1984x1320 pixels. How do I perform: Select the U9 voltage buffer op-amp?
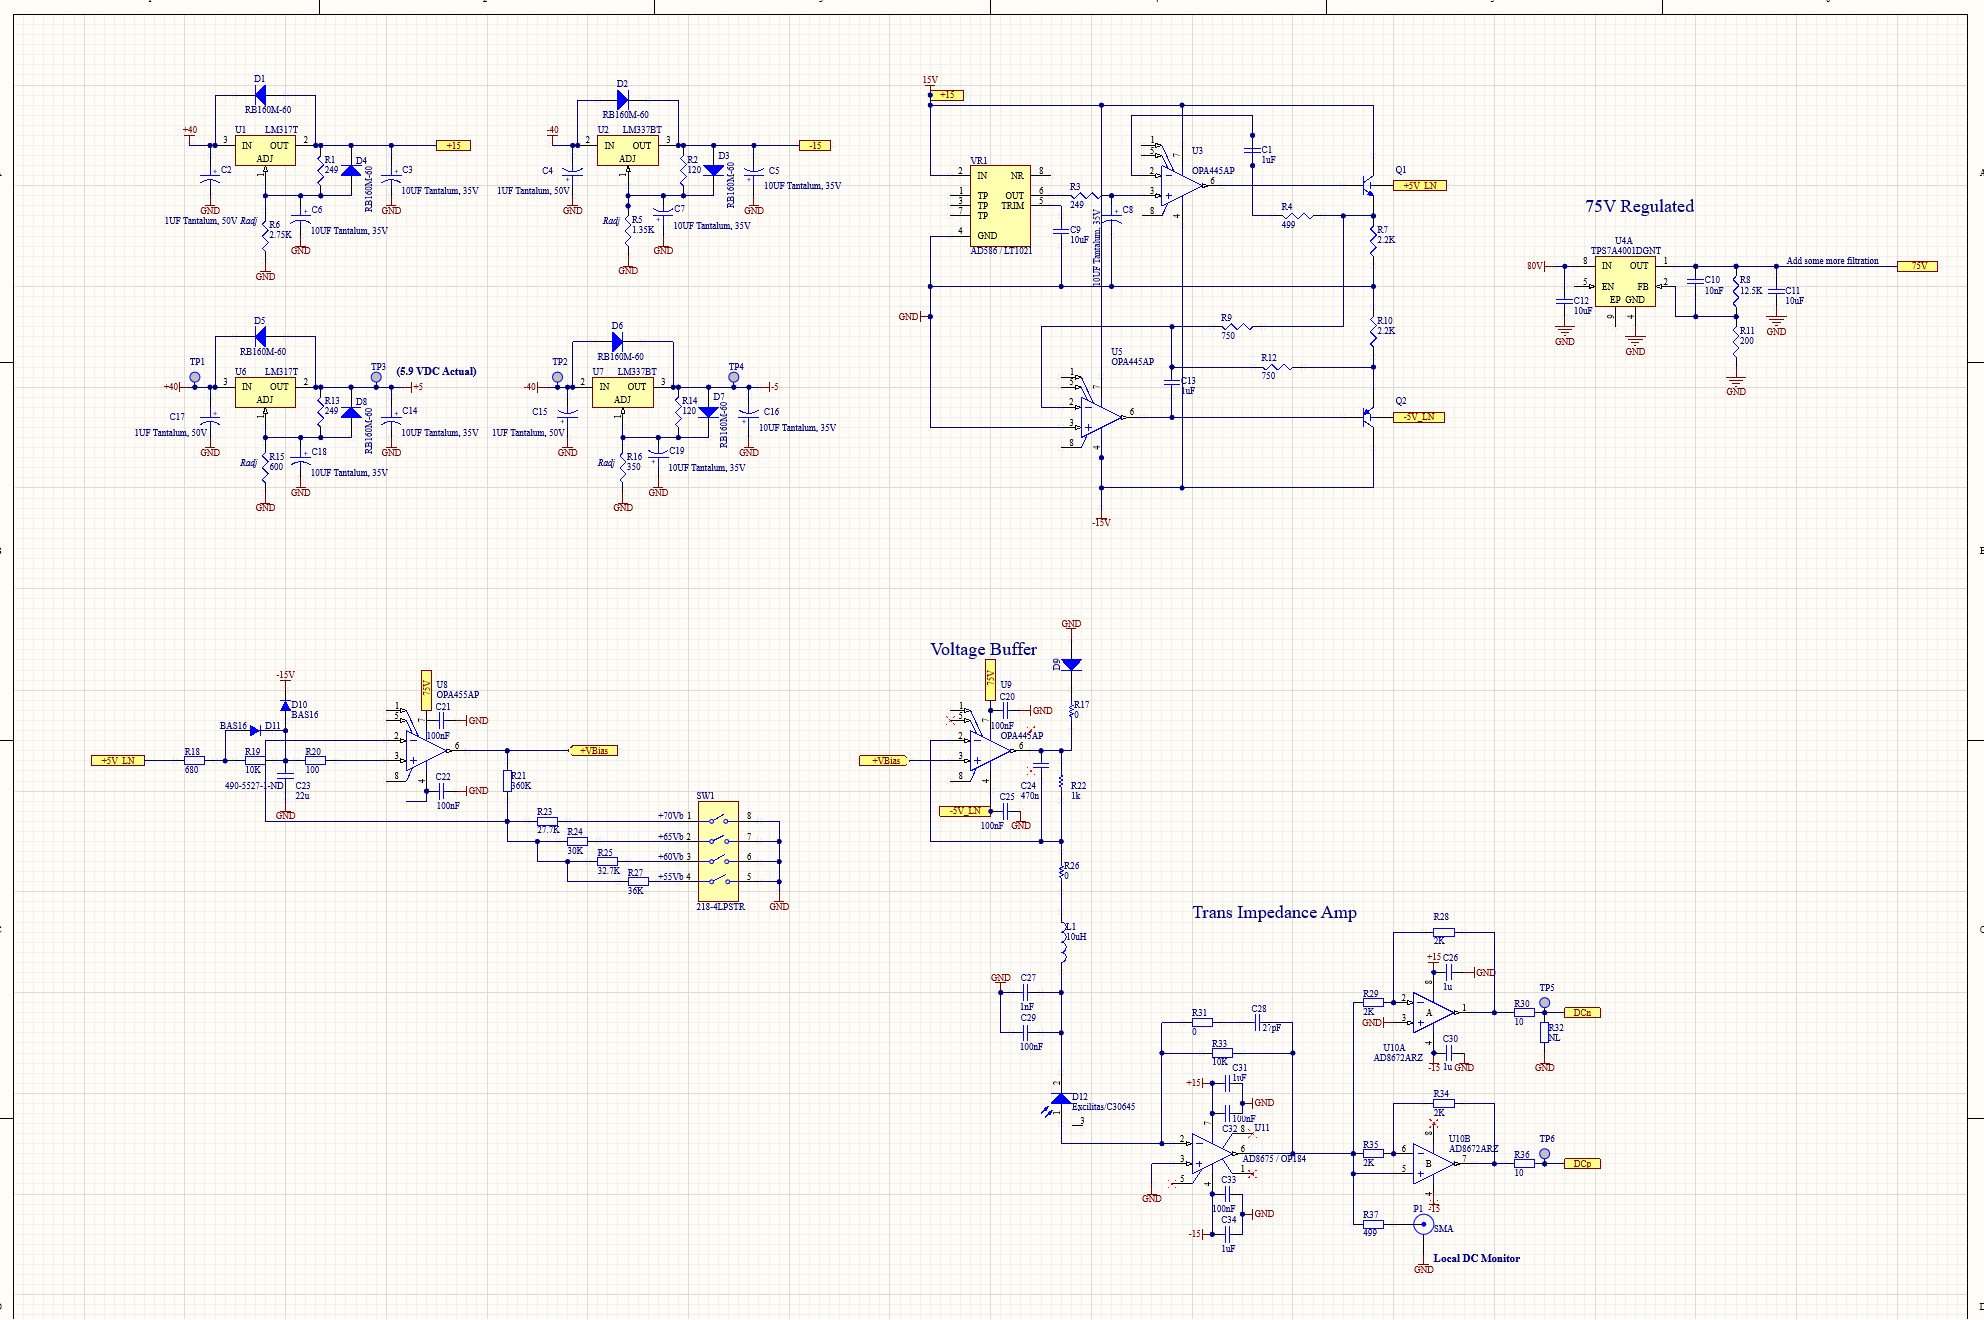(x=991, y=751)
